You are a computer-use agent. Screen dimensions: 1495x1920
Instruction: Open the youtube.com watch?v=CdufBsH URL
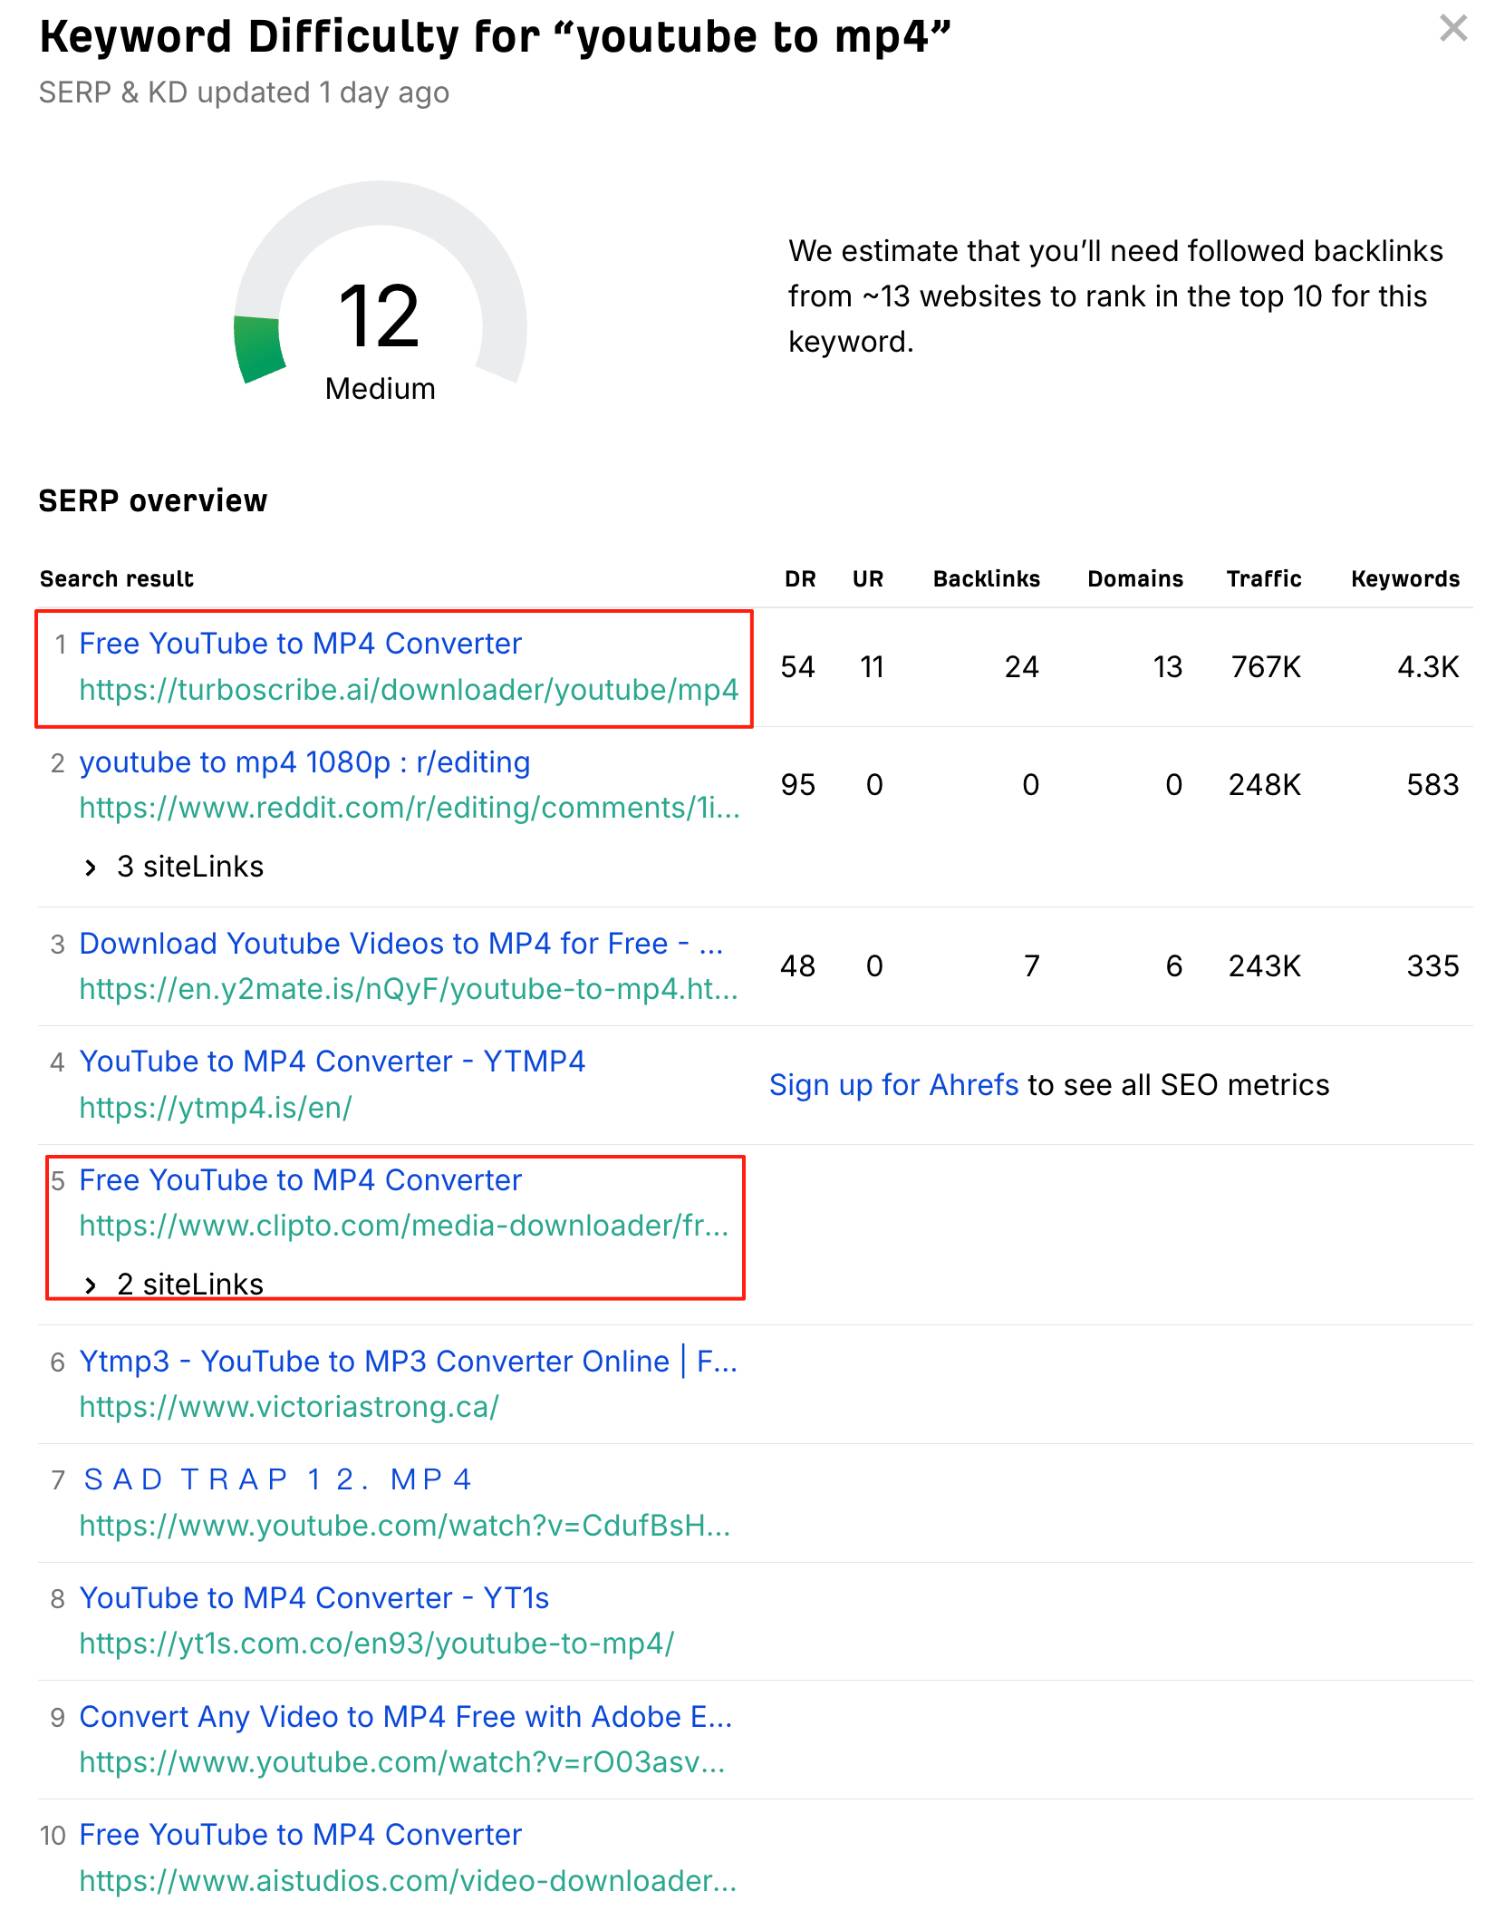click(x=405, y=1525)
